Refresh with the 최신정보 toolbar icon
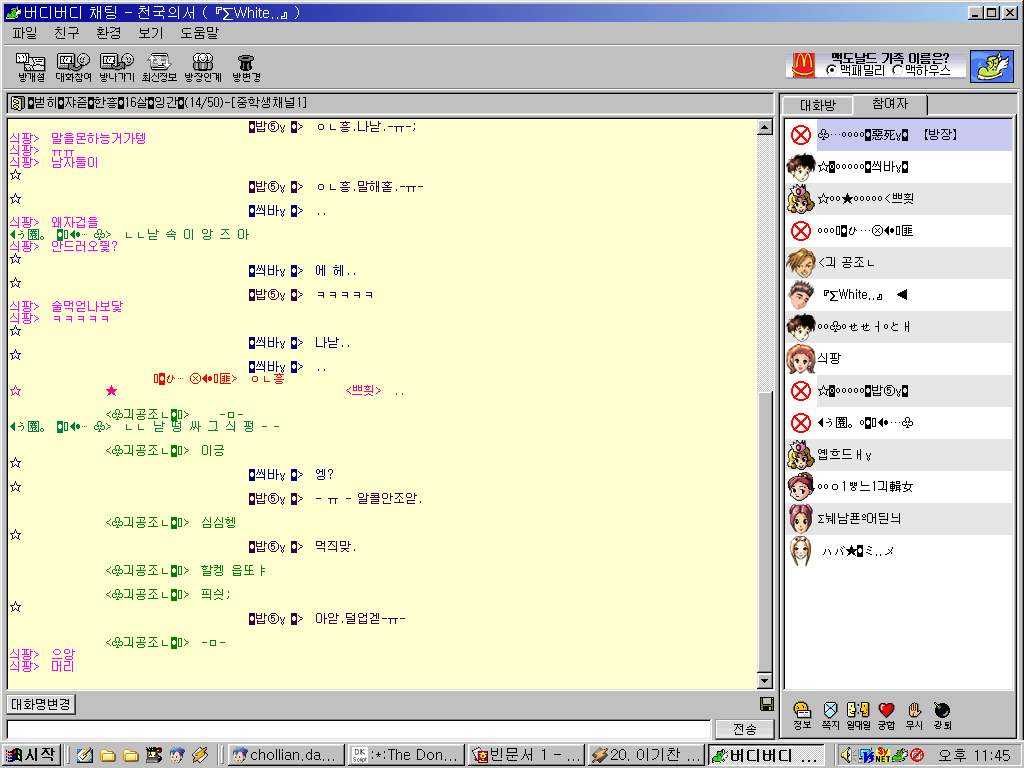The width and height of the screenshot is (1024, 768). pos(159,68)
